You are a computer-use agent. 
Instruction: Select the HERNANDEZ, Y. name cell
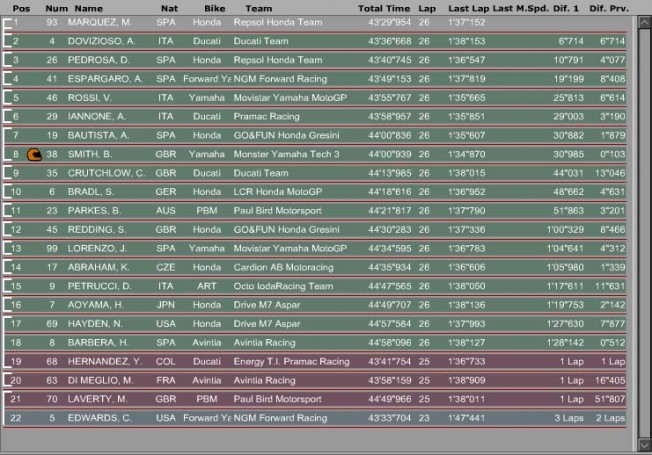pyautogui.click(x=105, y=361)
